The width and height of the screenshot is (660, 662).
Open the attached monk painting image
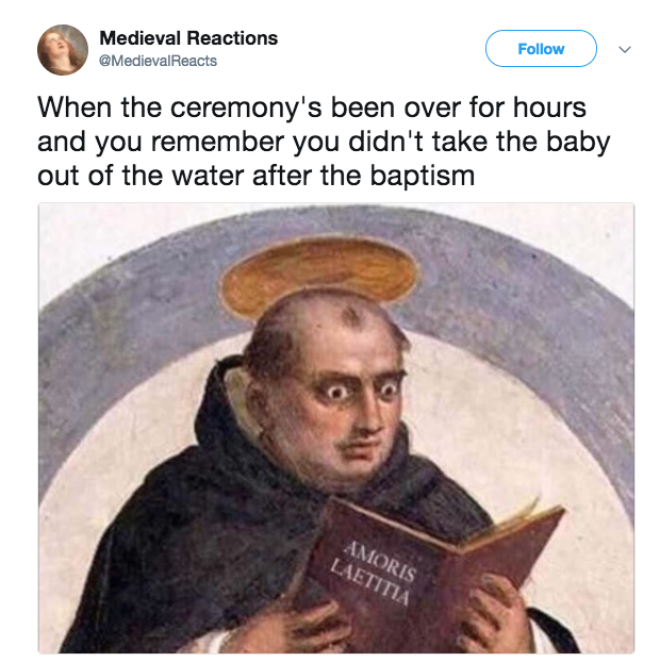[336, 428]
